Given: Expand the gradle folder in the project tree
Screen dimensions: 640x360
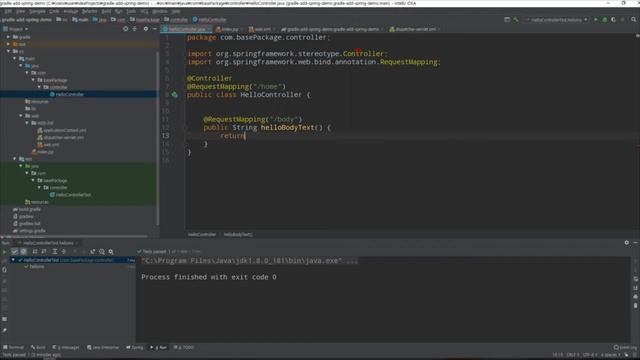Looking at the screenshot, I should click(x=9, y=37).
